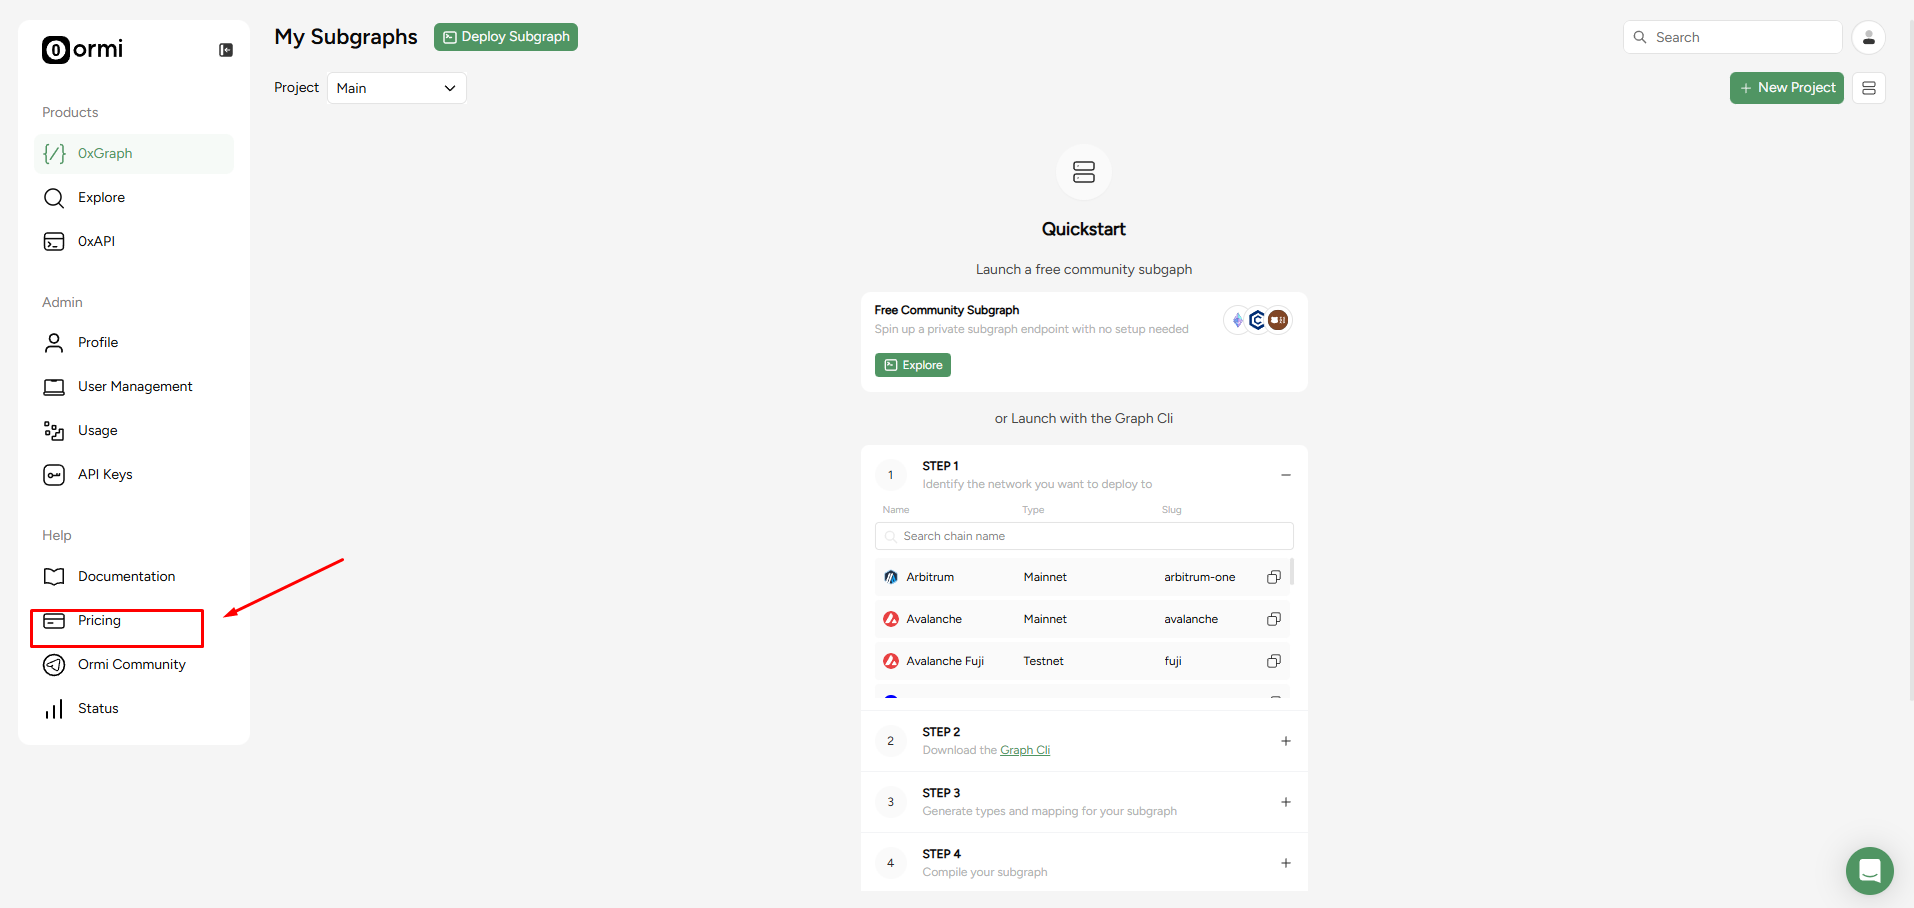Select OxGraph under Products
Screen dimensions: 1914x908
click(x=104, y=153)
